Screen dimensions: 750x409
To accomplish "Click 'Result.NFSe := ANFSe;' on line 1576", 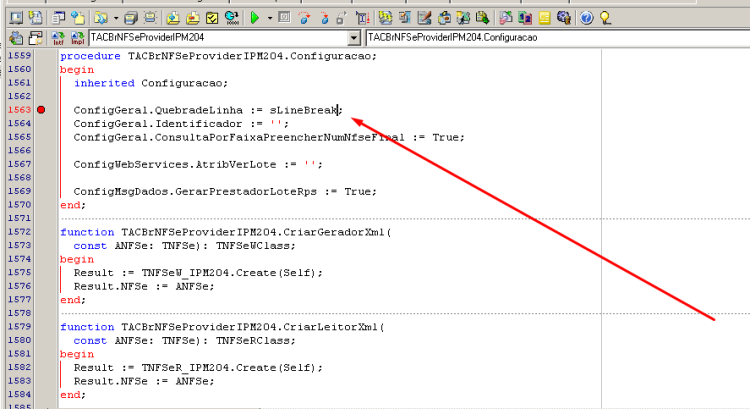I will pyautogui.click(x=144, y=286).
